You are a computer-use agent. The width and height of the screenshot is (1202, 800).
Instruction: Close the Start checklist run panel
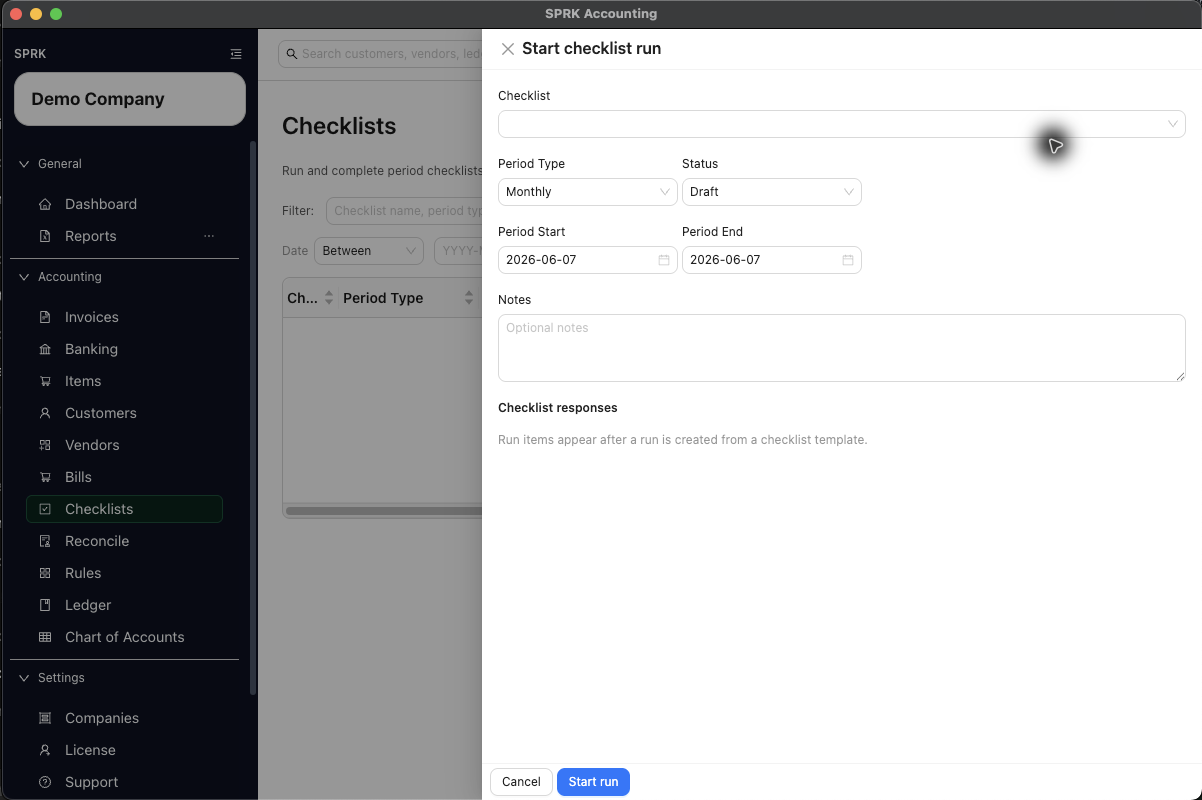(508, 49)
